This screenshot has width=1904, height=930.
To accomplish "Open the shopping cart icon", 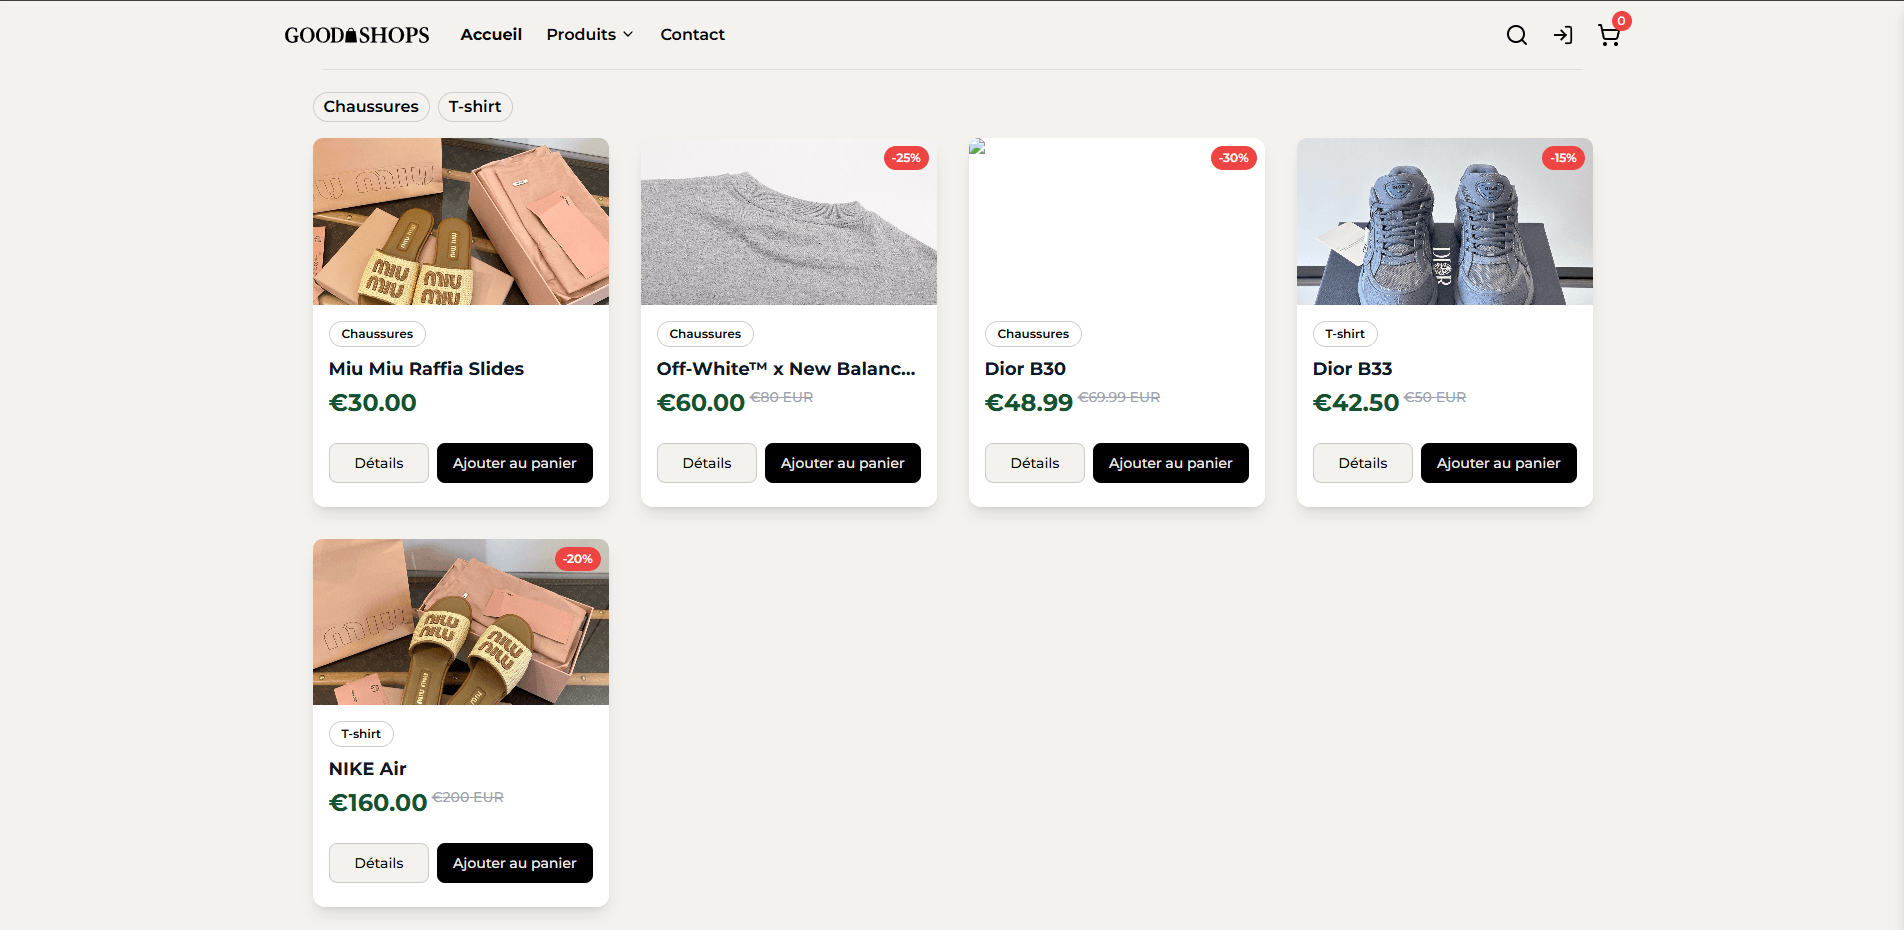I will pos(1608,36).
